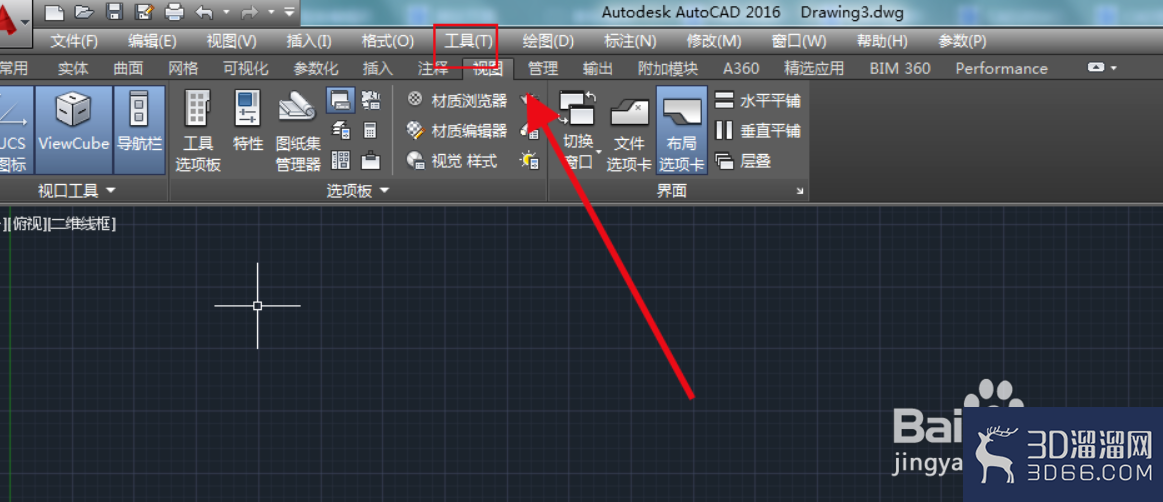Click the Open folder icon in quick access toolbar
The width and height of the screenshot is (1163, 502).
click(x=83, y=12)
